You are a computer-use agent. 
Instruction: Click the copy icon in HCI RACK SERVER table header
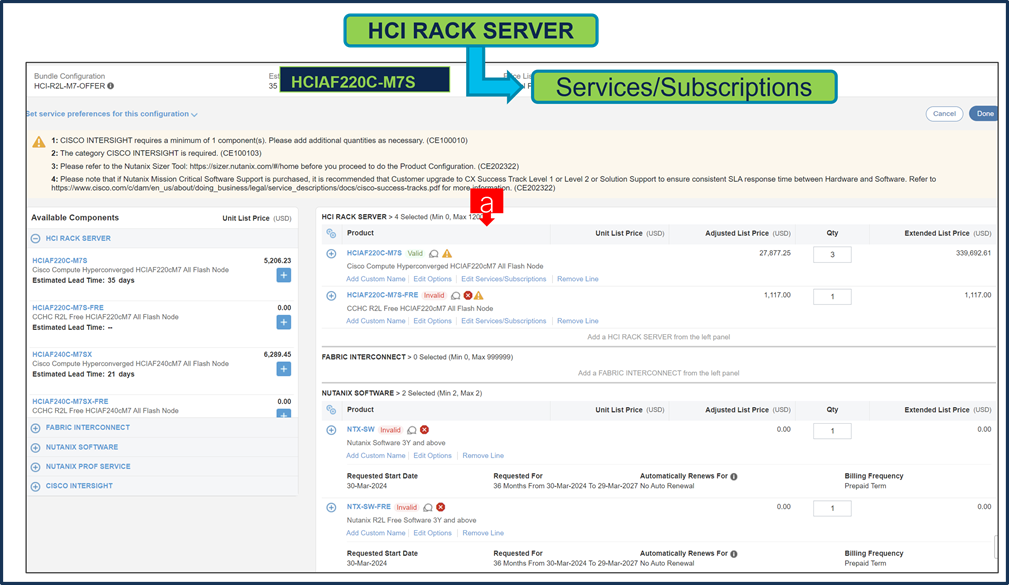click(x=331, y=233)
